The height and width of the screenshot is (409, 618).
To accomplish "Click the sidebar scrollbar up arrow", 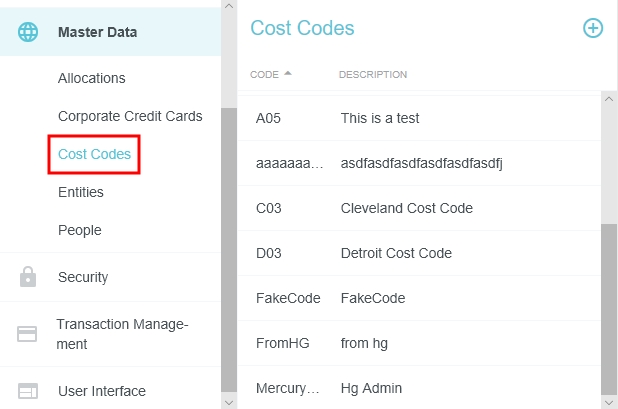I will [229, 7].
